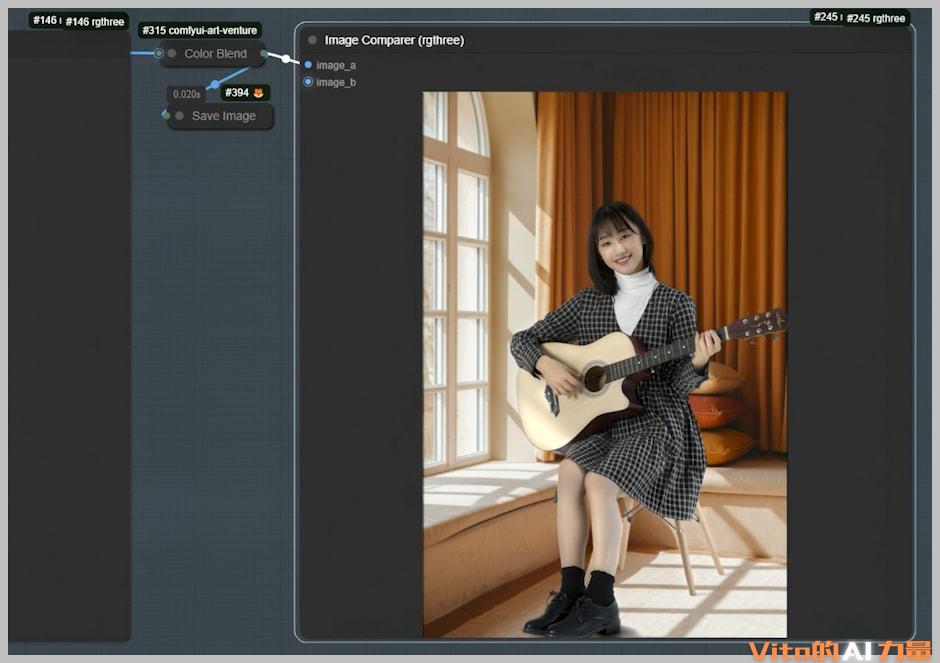Viewport: 940px width, 663px height.
Task: Click the image_b input socket
Action: click(x=308, y=82)
